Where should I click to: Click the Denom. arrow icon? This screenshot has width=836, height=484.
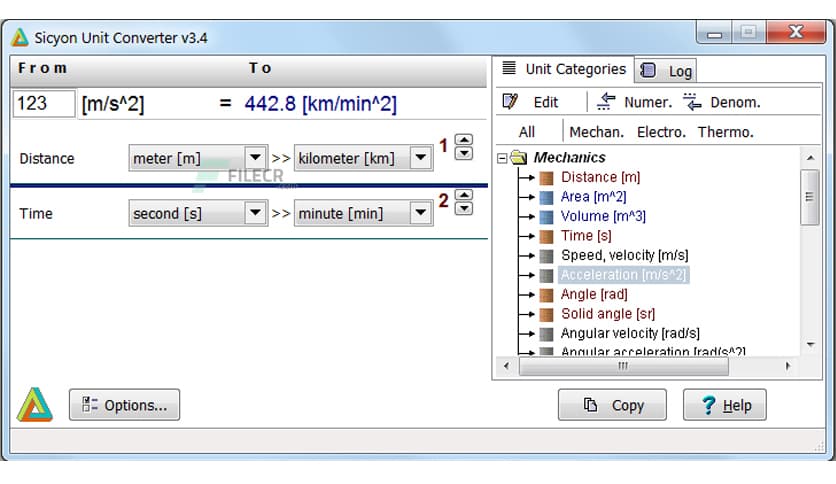[x=692, y=101]
